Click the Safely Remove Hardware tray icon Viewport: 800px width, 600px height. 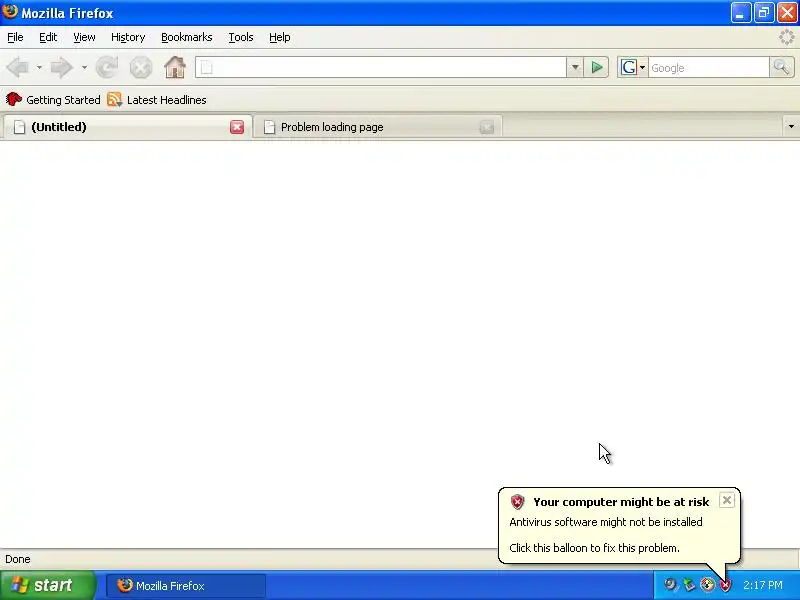(x=689, y=585)
